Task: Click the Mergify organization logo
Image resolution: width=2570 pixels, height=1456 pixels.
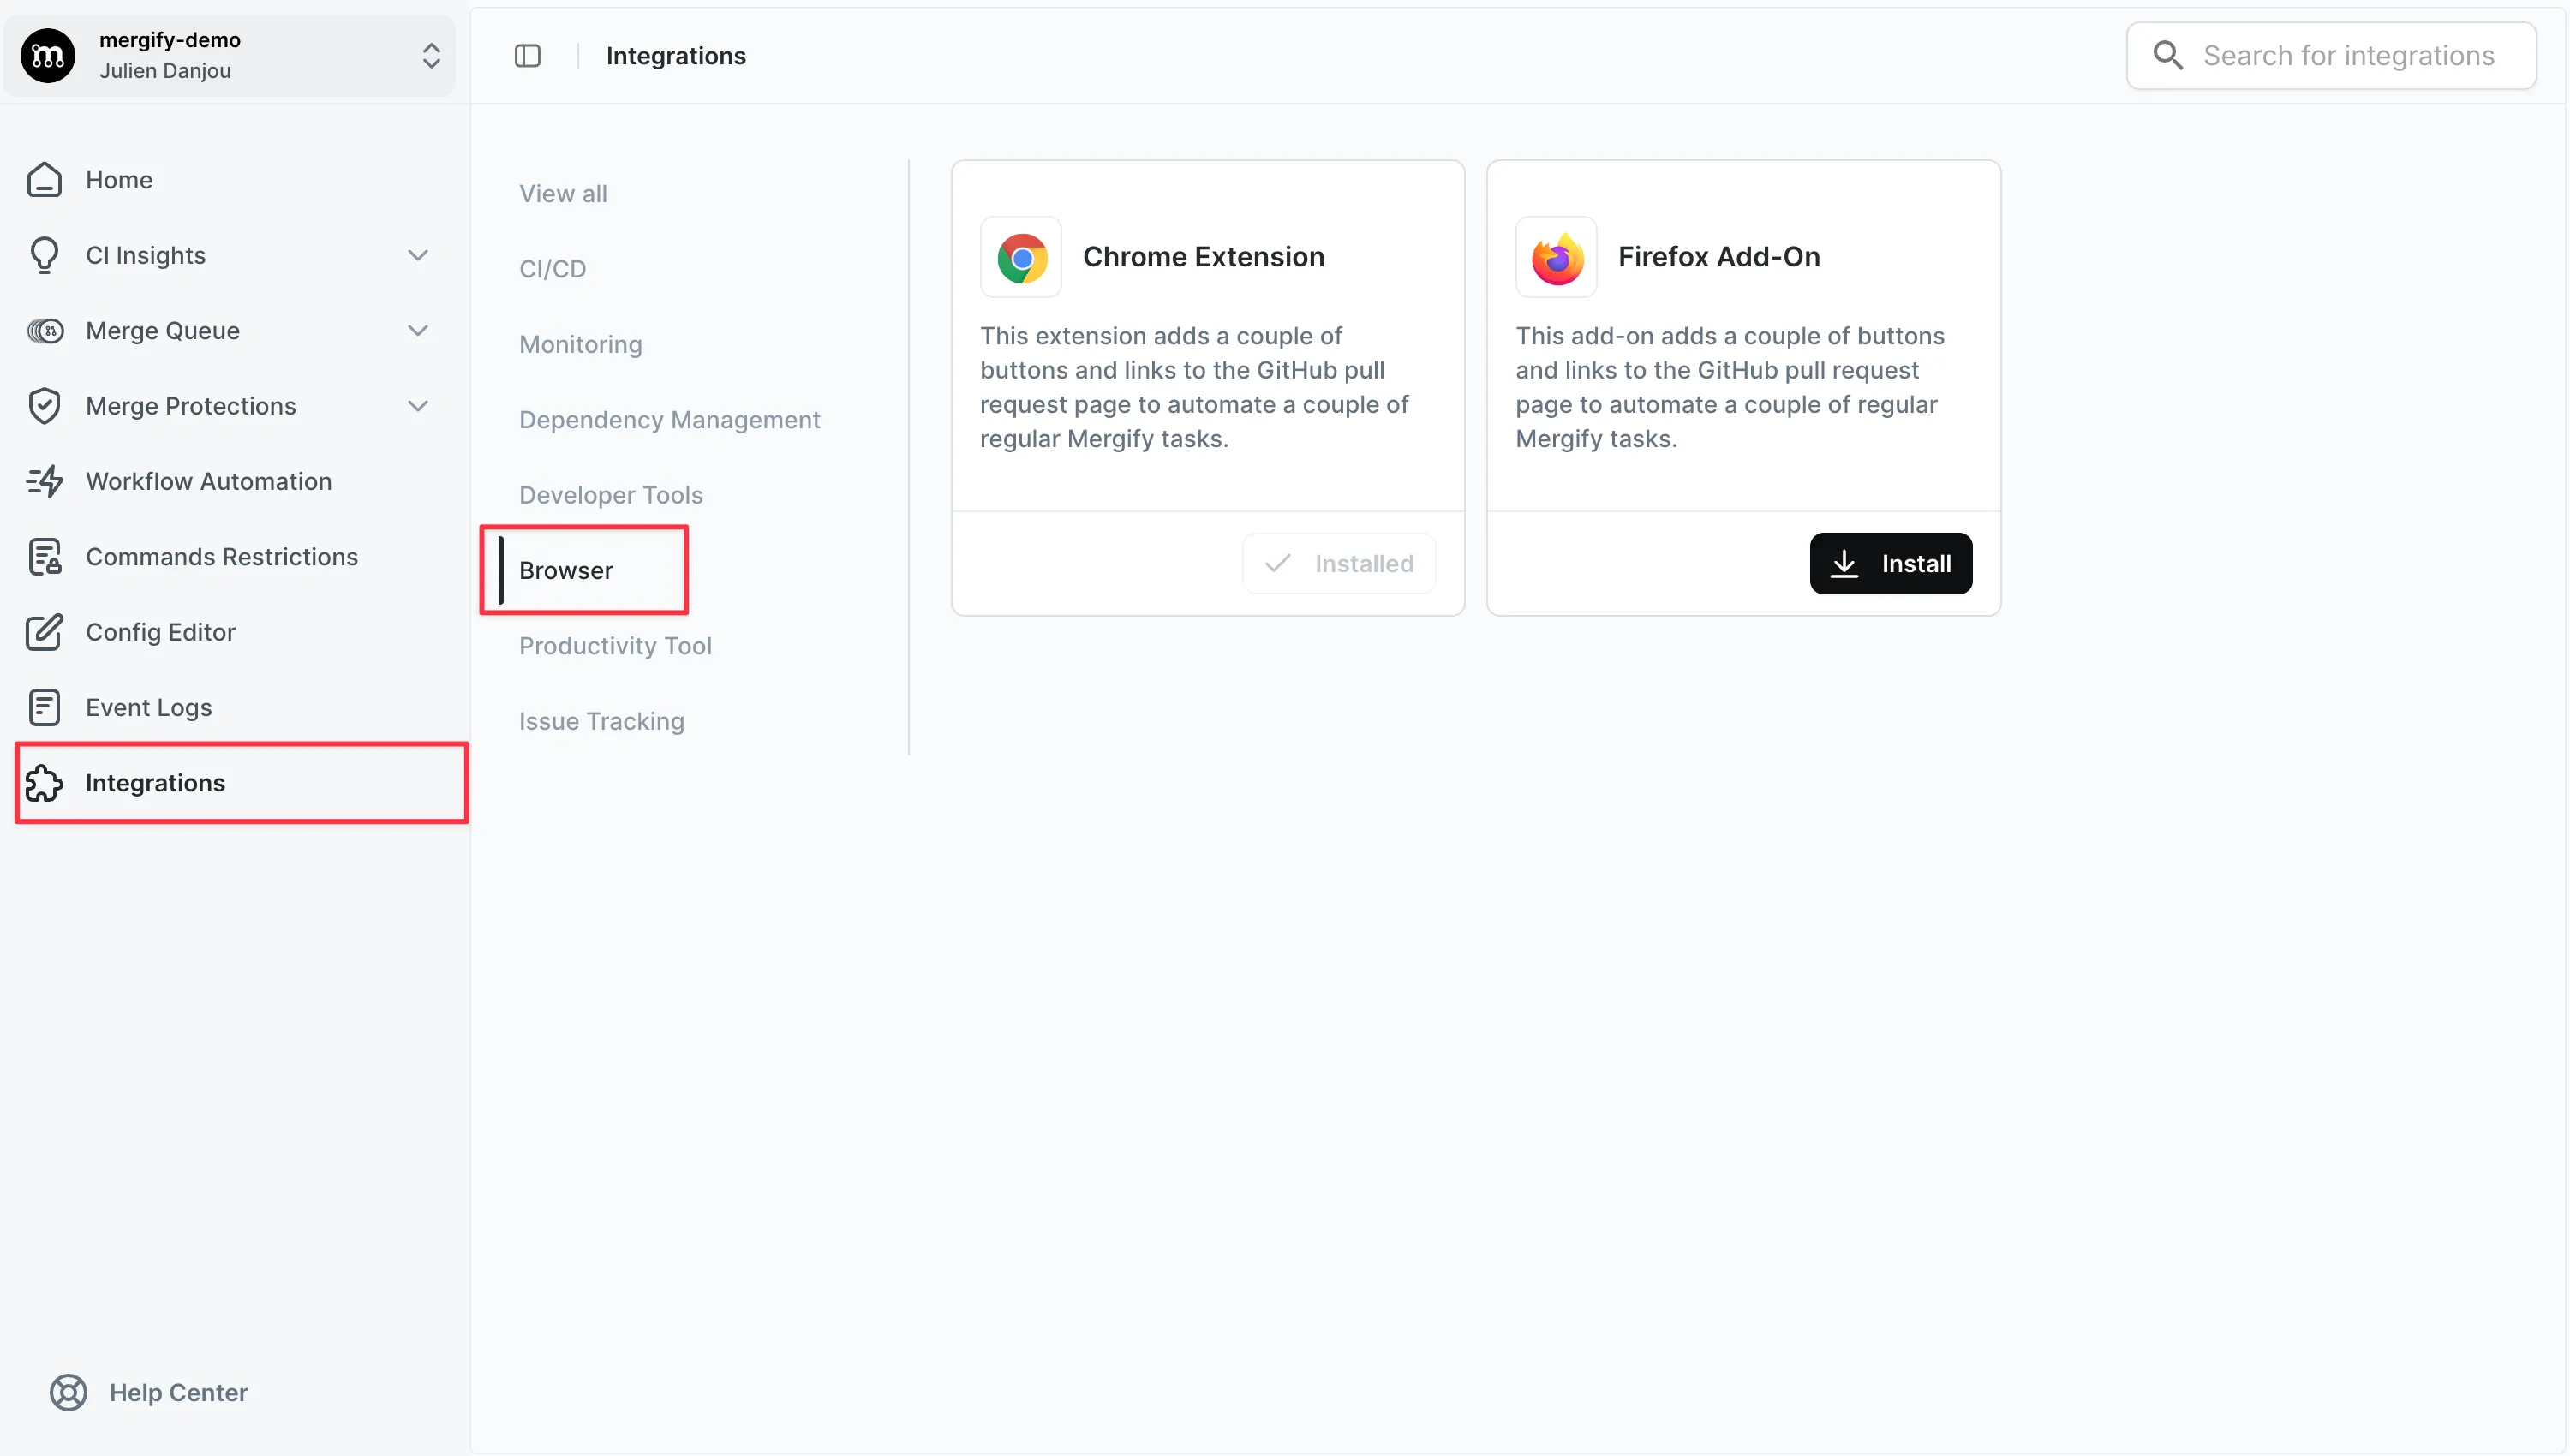Action: 47,55
